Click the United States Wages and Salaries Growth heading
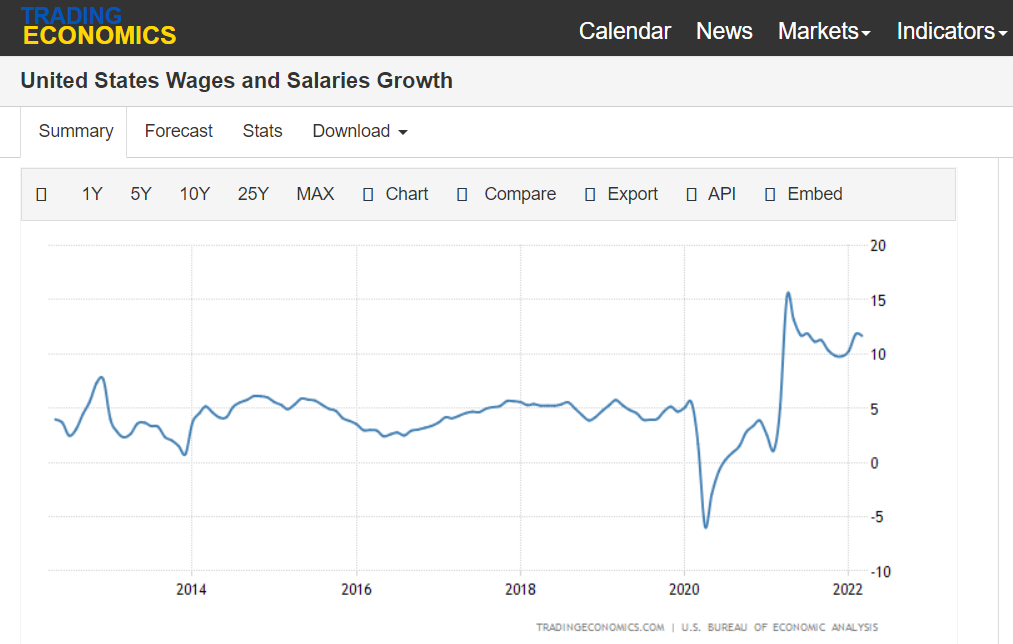Screen dimensions: 1013x644 [x=236, y=81]
